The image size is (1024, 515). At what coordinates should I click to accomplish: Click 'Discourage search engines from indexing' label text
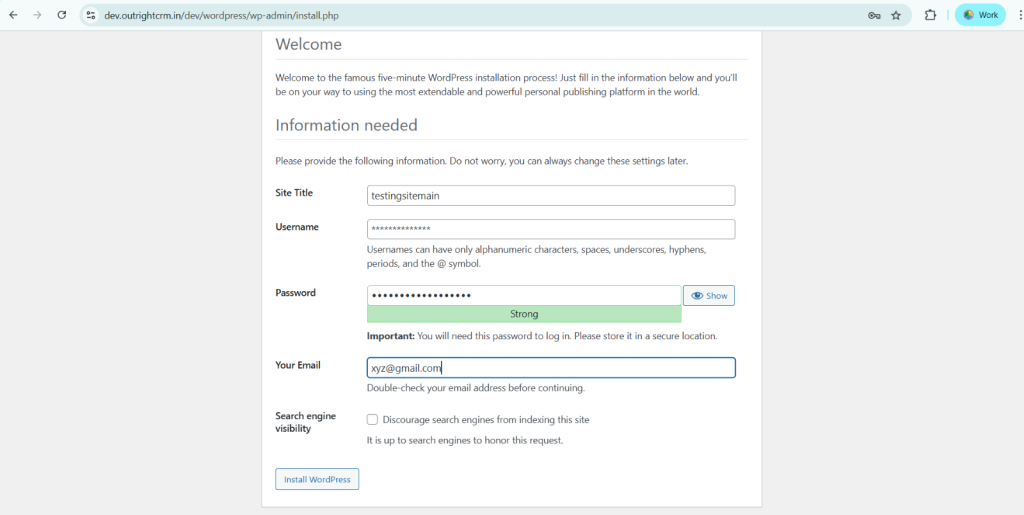(486, 420)
